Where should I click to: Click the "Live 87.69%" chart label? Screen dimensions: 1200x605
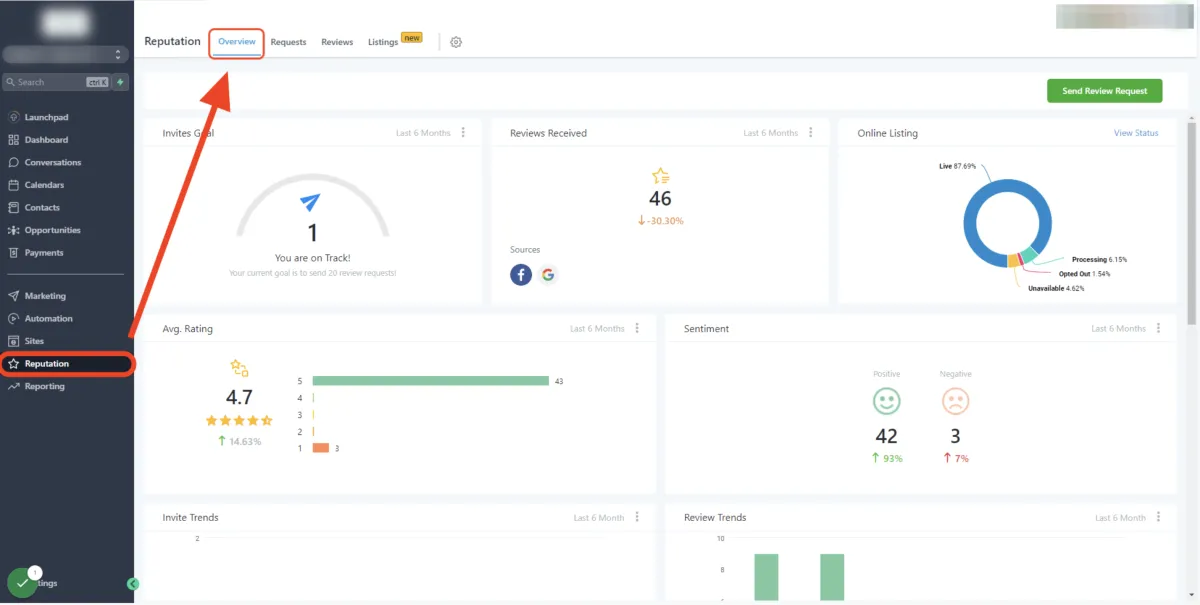click(958, 166)
